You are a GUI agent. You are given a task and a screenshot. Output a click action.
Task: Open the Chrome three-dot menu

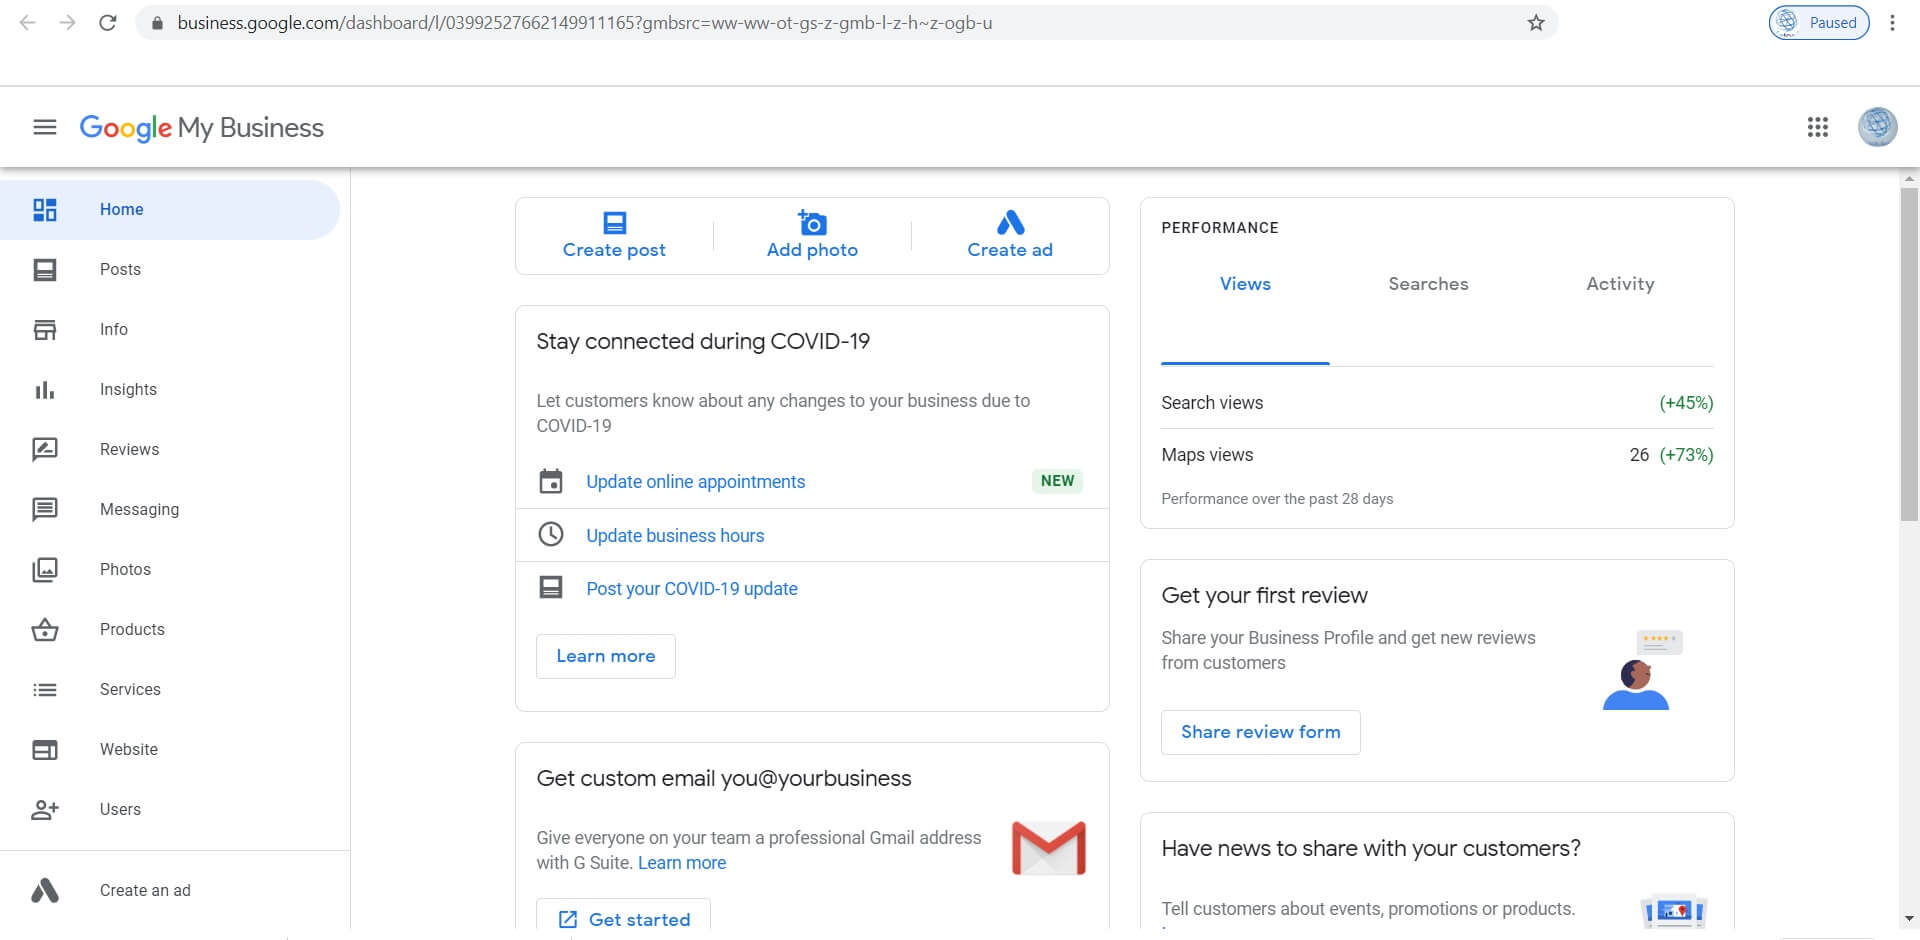click(1892, 23)
